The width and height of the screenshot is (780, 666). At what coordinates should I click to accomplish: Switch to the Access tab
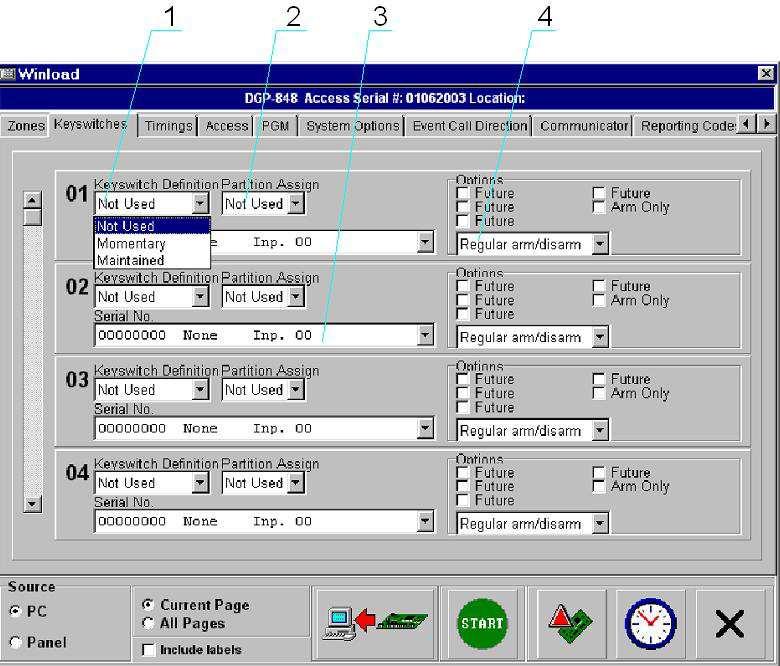pyautogui.click(x=226, y=126)
